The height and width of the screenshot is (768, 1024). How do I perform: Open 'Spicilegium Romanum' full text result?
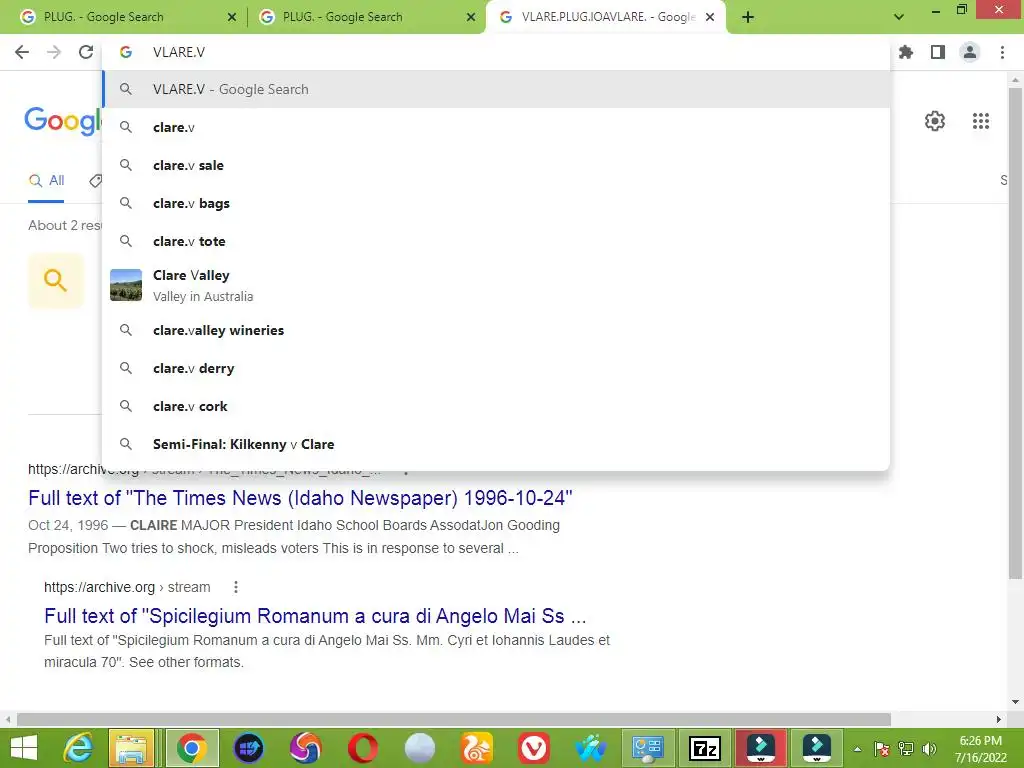[315, 616]
